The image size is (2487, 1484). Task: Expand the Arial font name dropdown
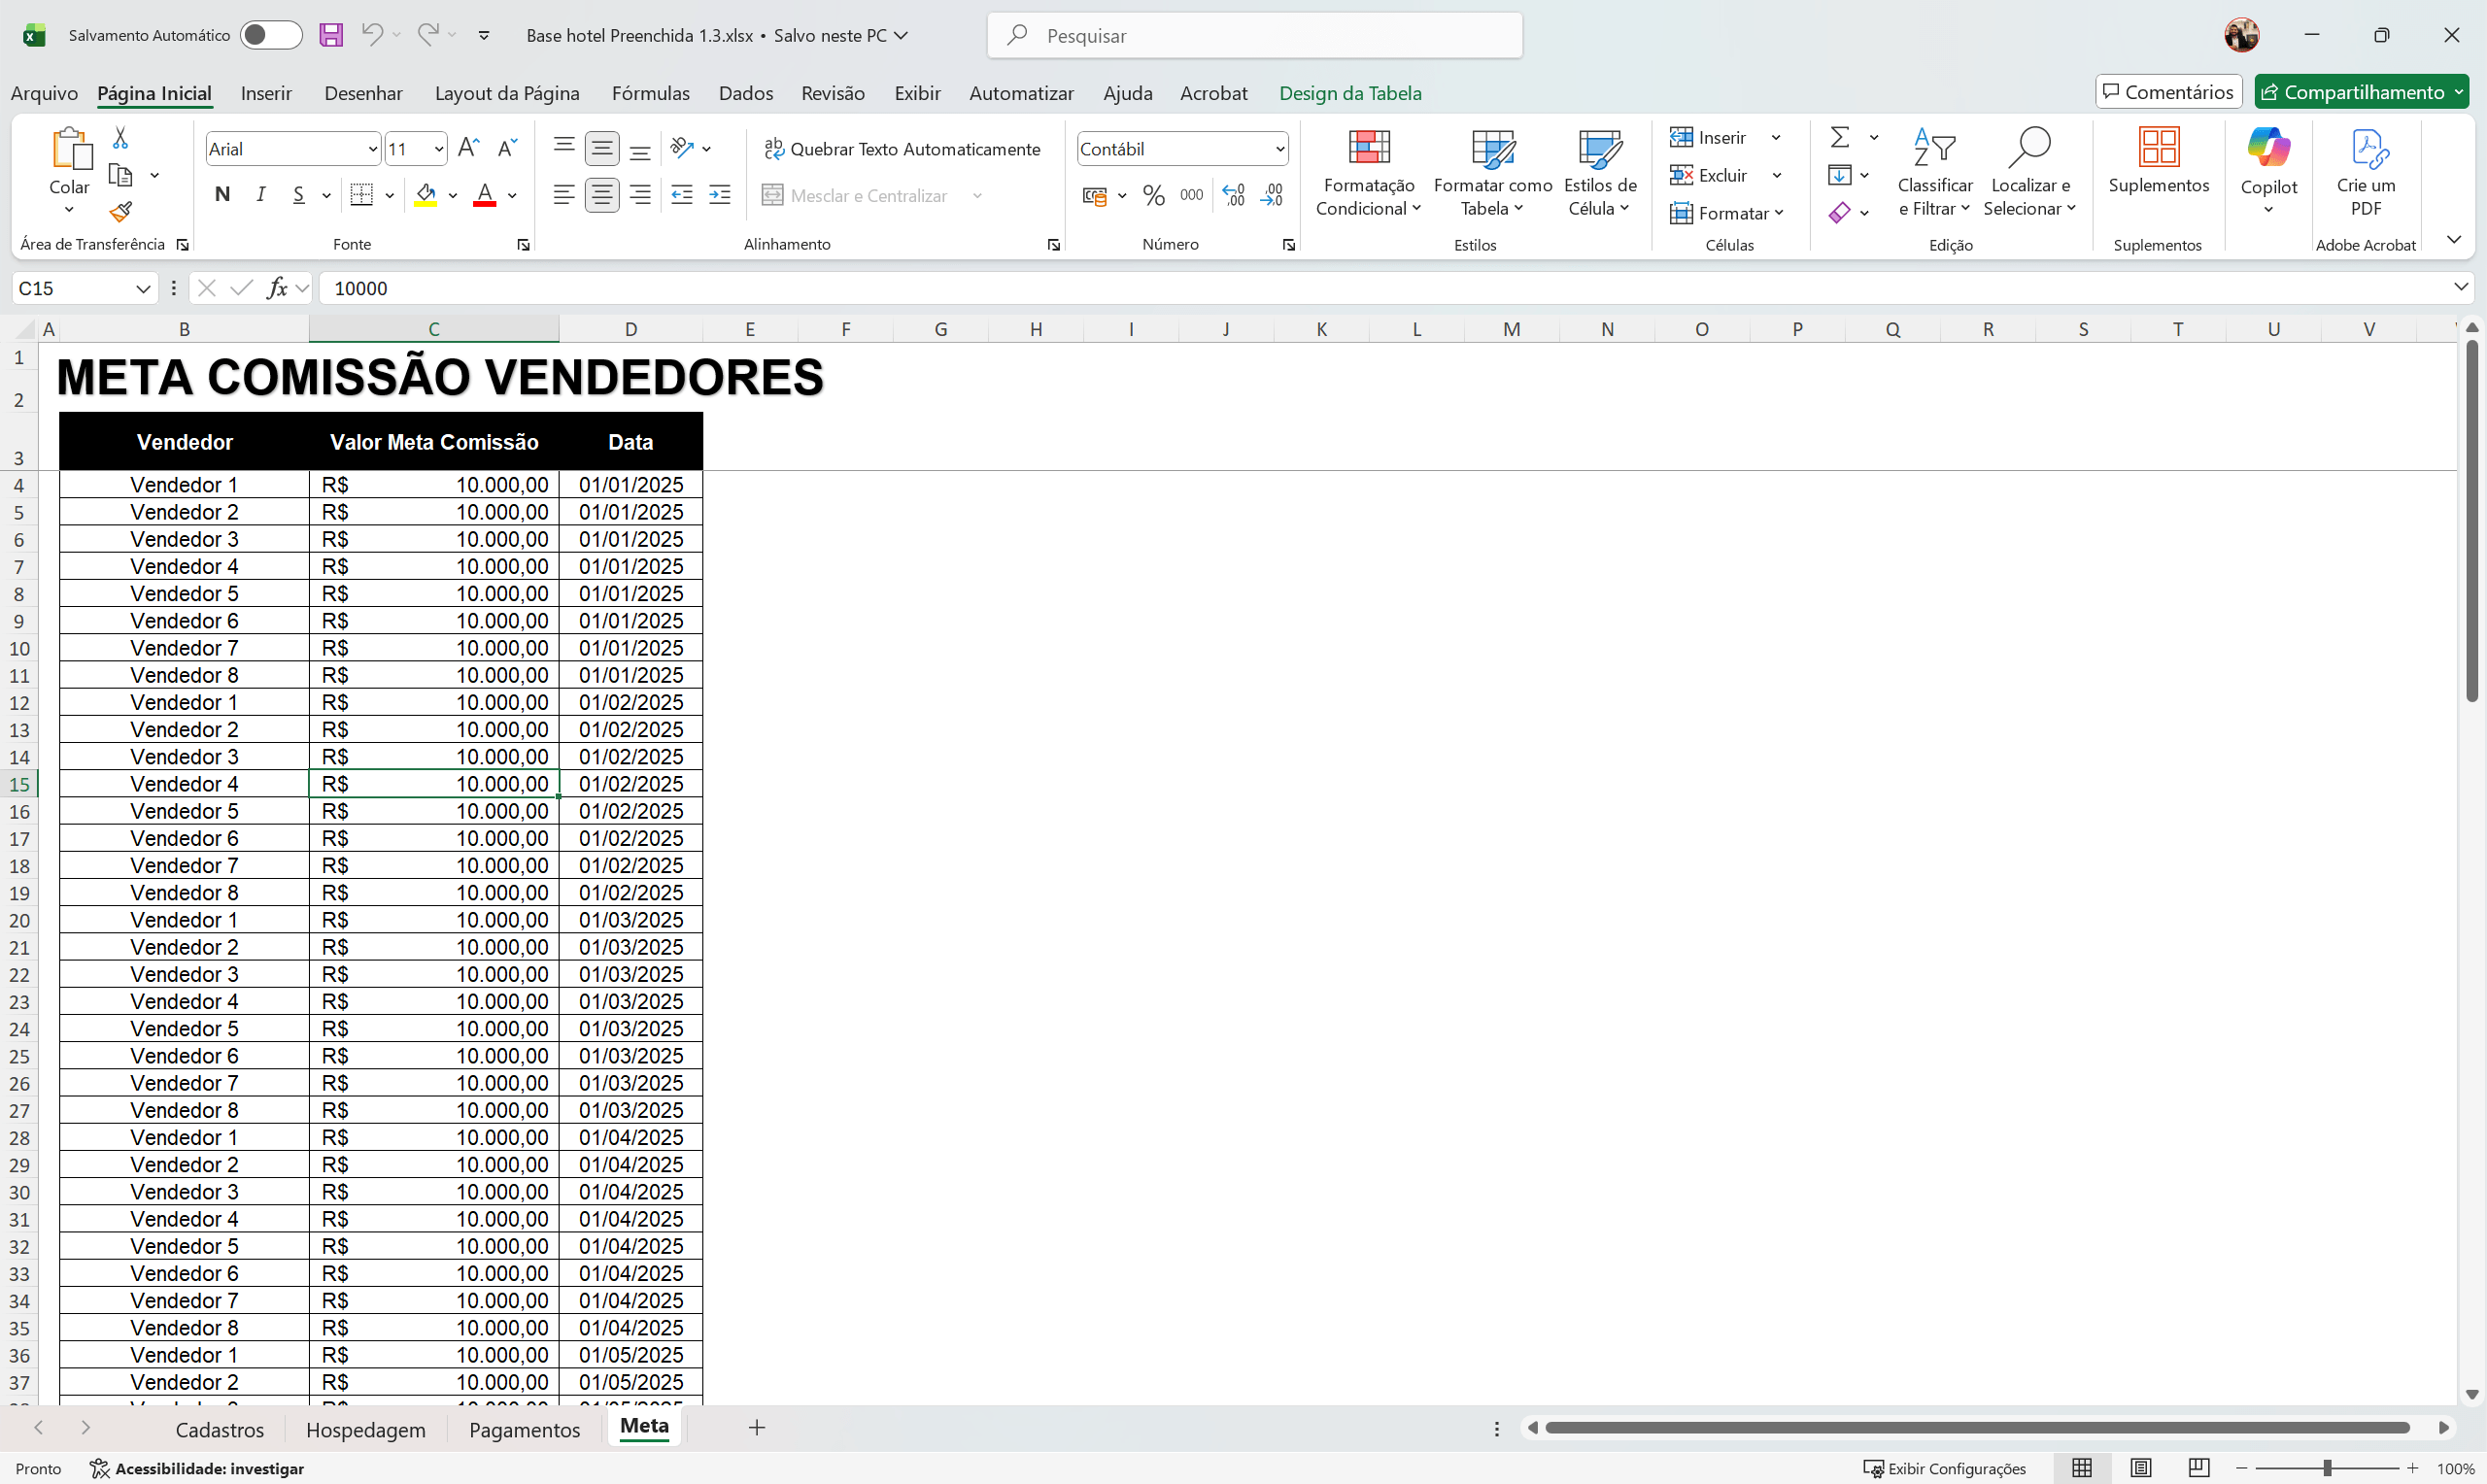tap(372, 149)
